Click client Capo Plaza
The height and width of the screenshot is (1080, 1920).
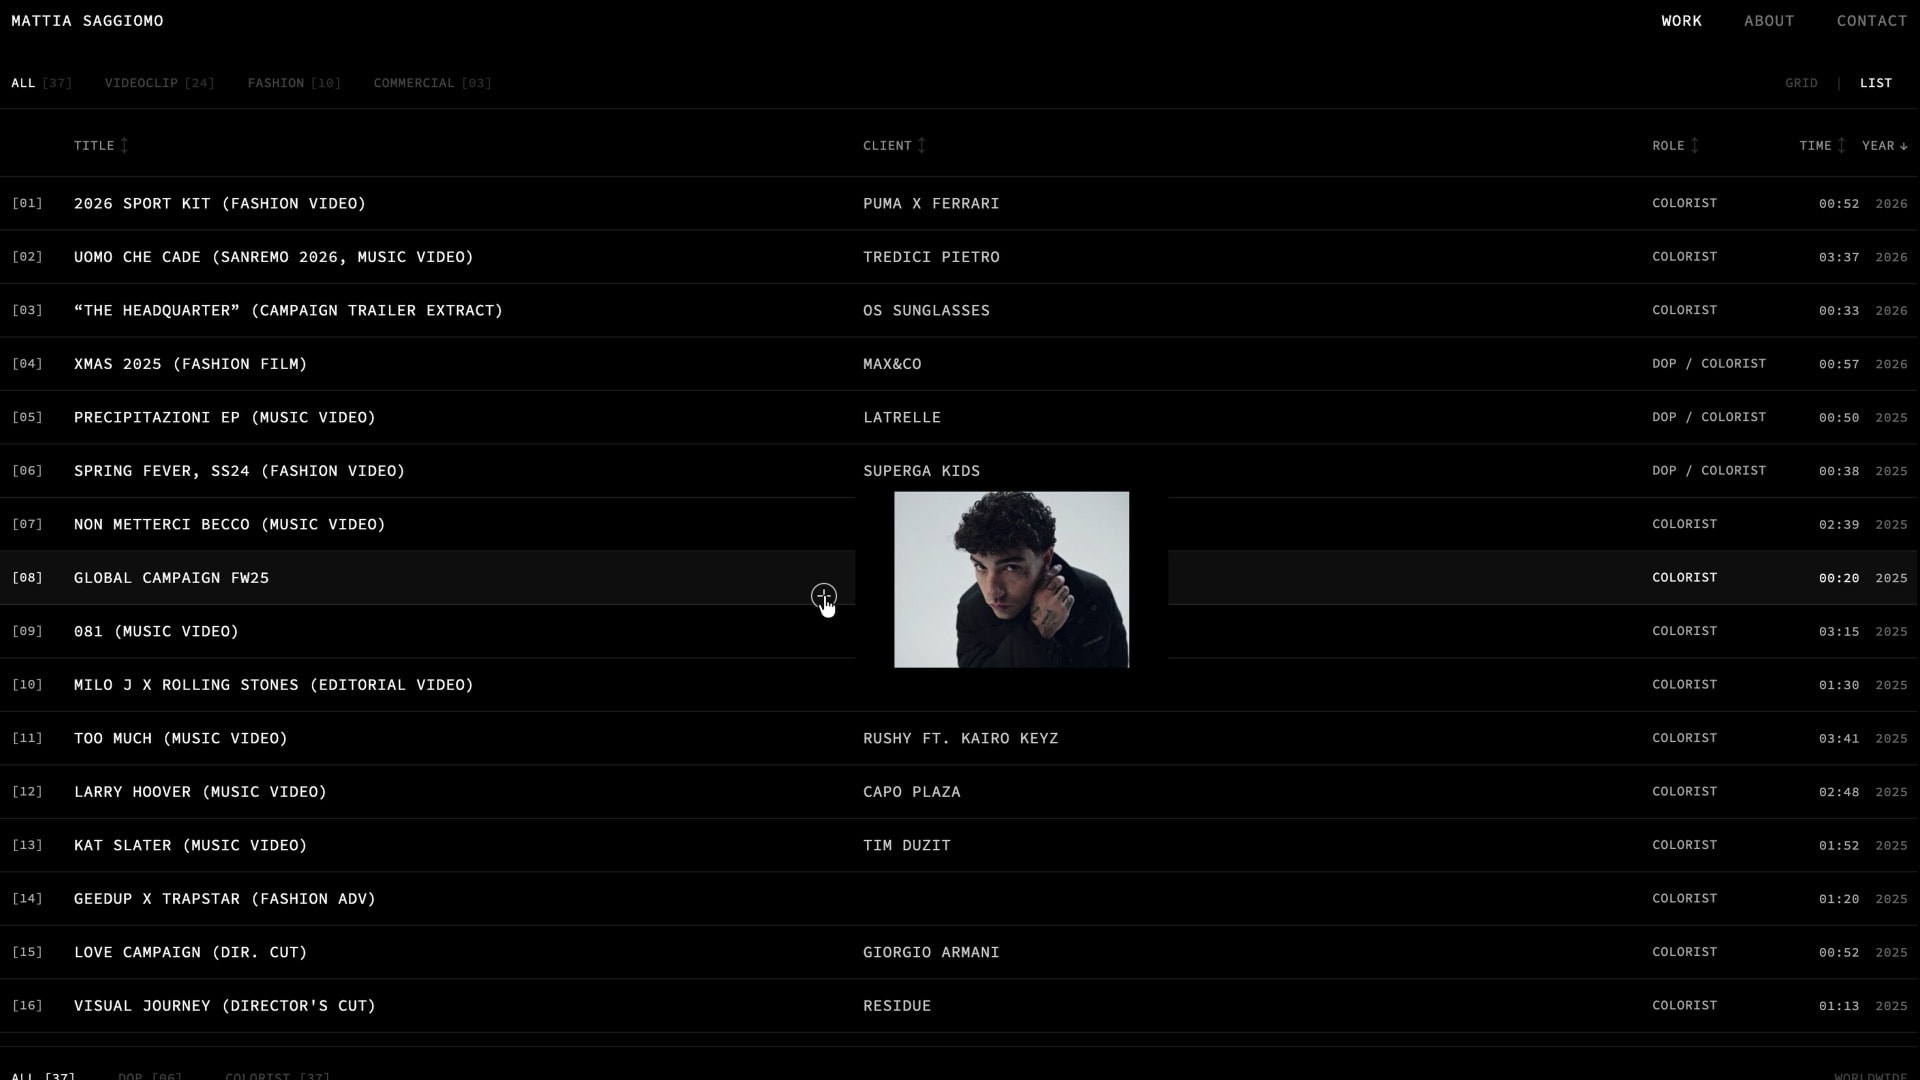911,792
